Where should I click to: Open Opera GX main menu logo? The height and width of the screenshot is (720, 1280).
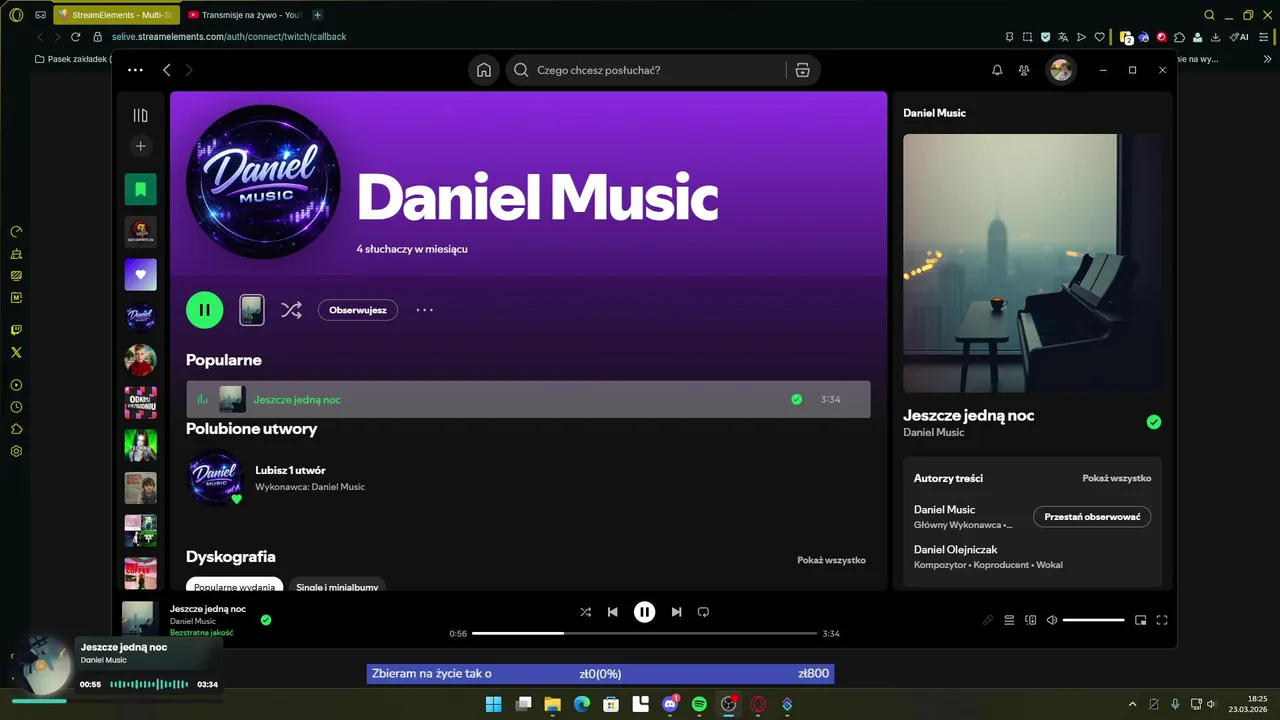tap(16, 15)
